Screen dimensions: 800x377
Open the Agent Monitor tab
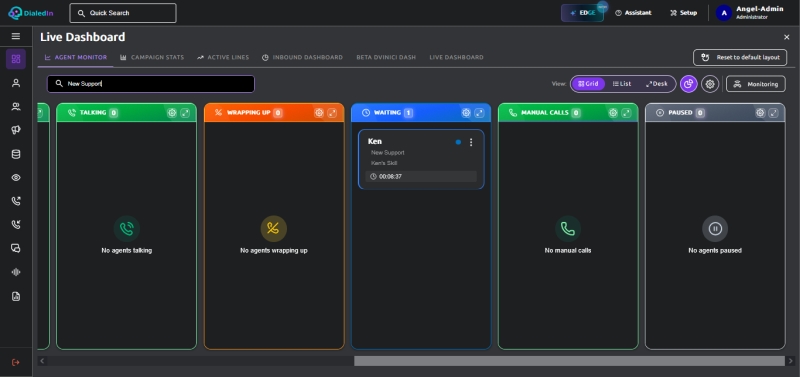coord(76,58)
